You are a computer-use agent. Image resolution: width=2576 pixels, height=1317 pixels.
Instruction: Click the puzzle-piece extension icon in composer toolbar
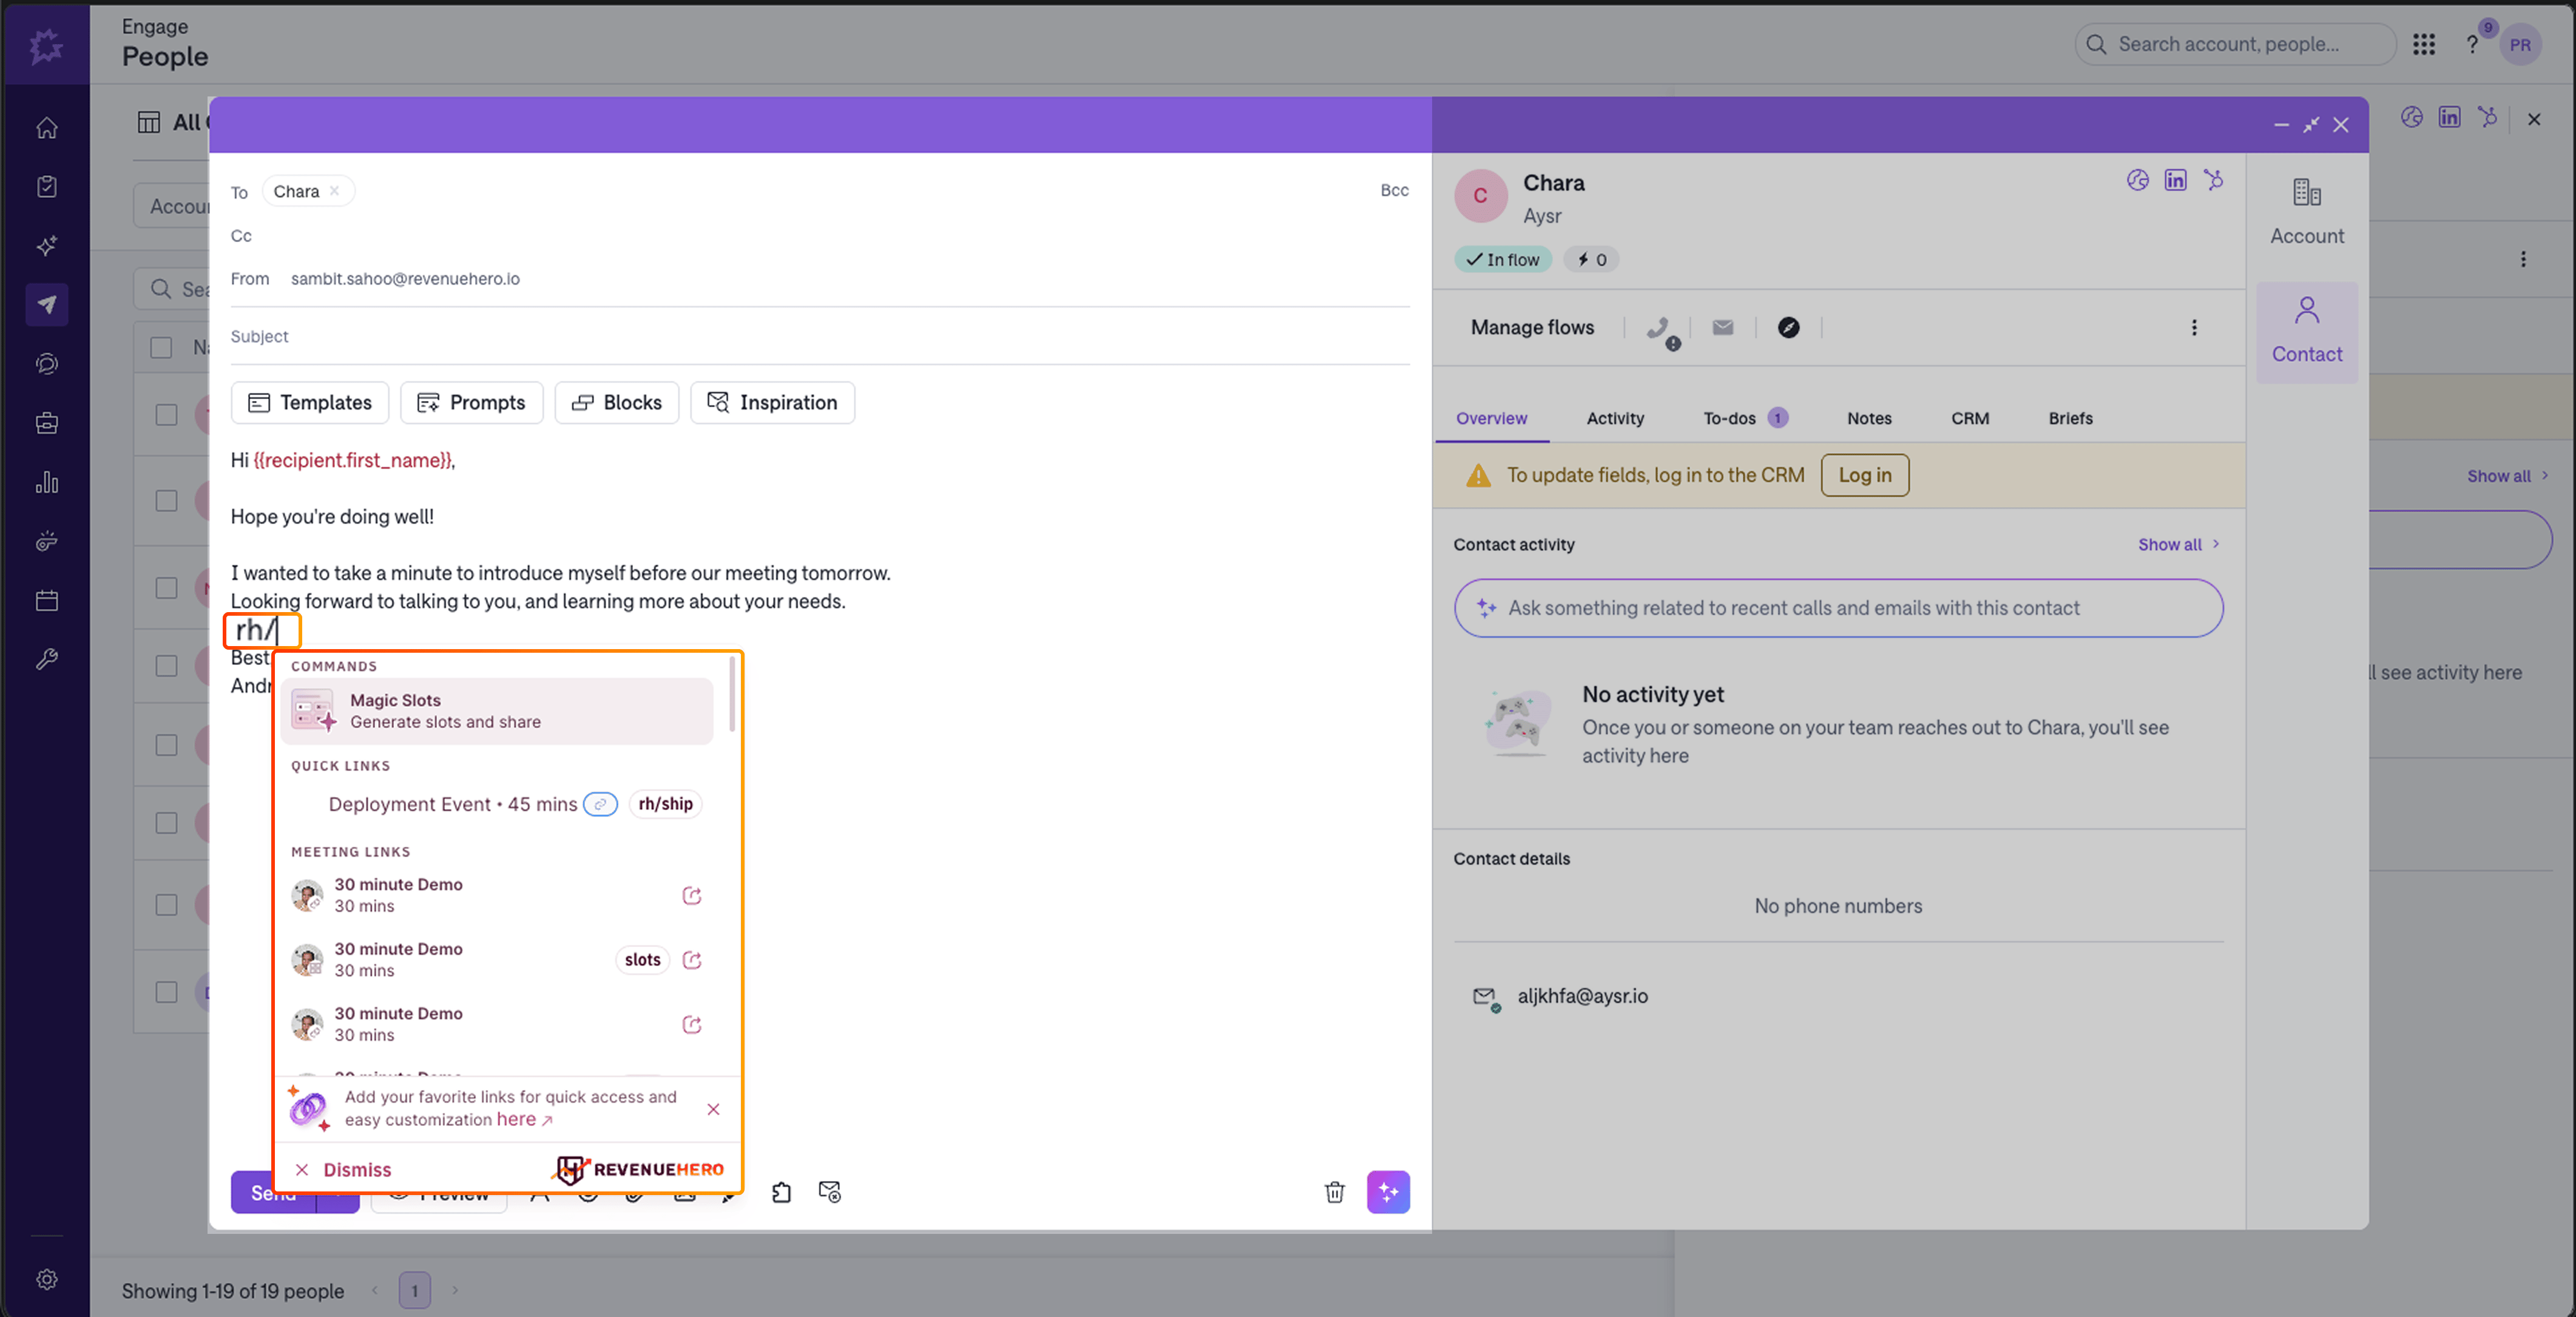(x=782, y=1192)
